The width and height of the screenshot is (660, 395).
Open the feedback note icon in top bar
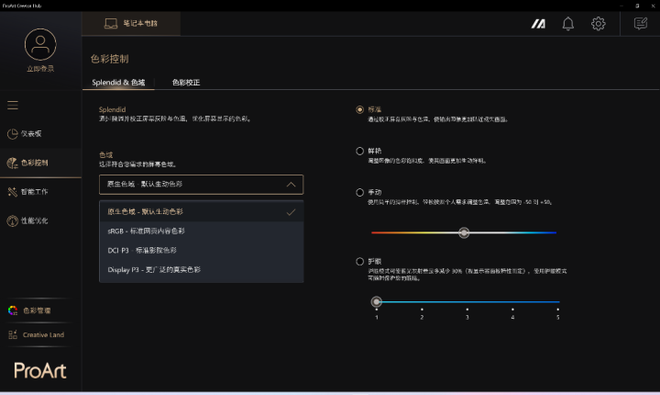tap(640, 24)
